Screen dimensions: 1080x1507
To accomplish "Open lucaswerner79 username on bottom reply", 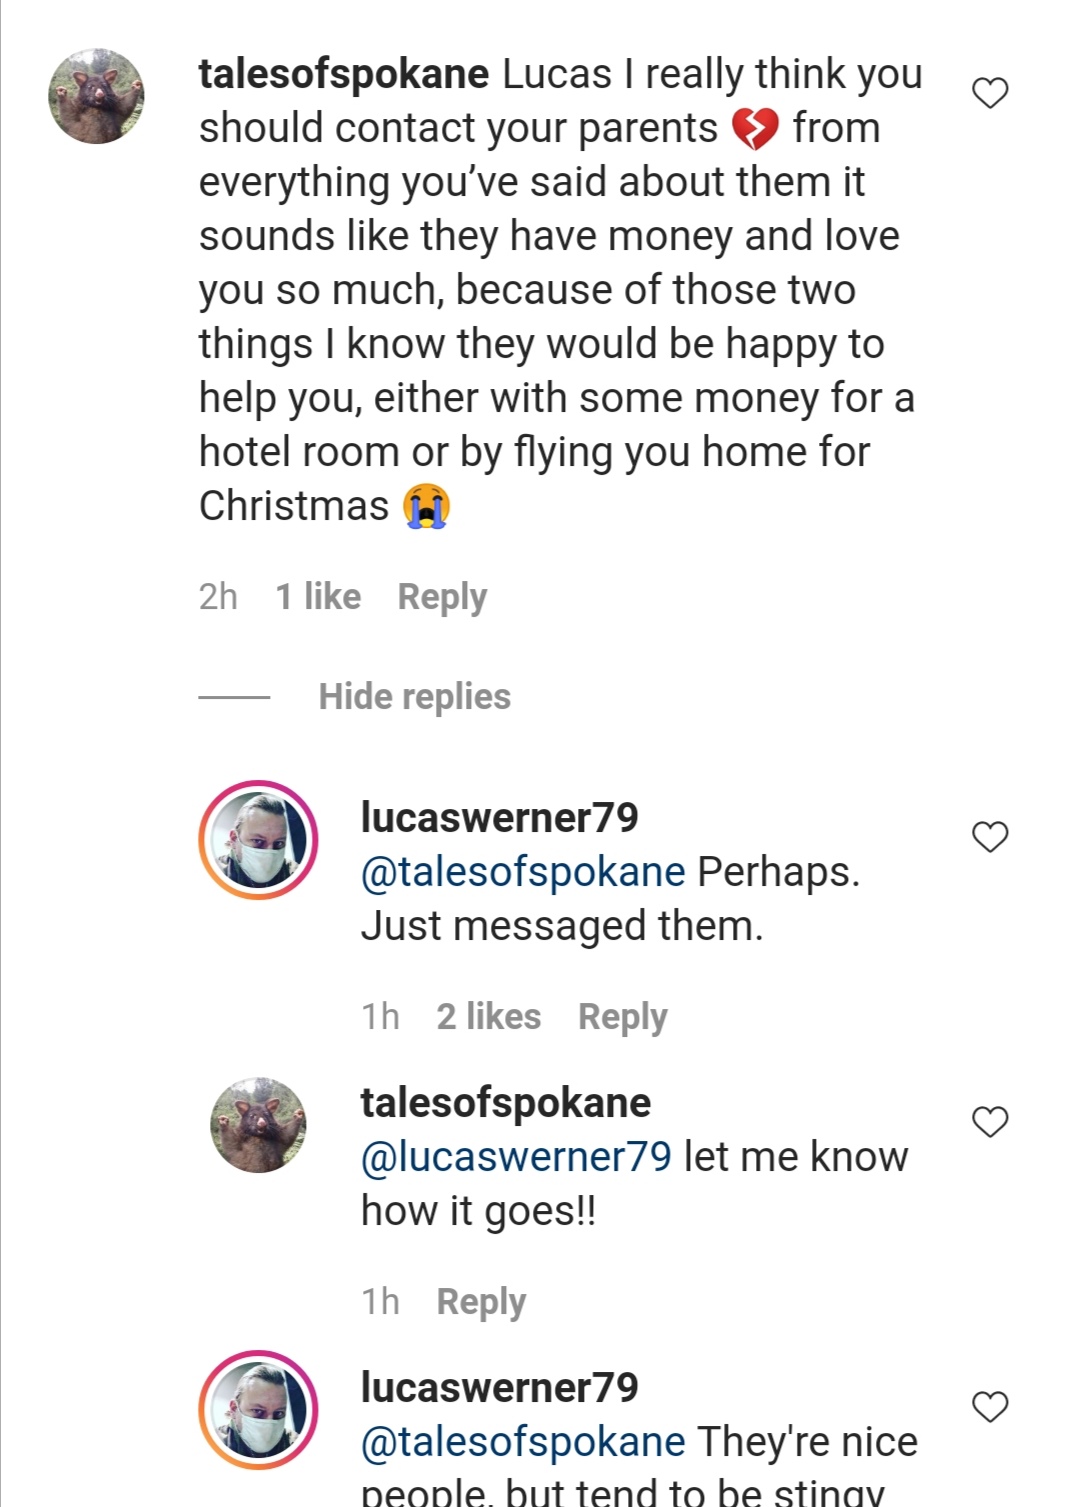I will tap(499, 1388).
